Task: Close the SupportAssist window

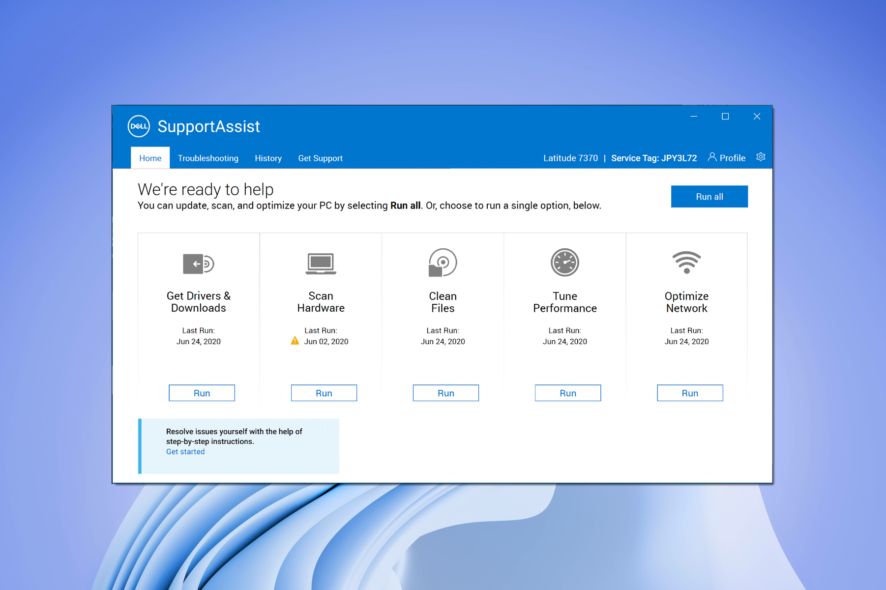Action: tap(757, 116)
